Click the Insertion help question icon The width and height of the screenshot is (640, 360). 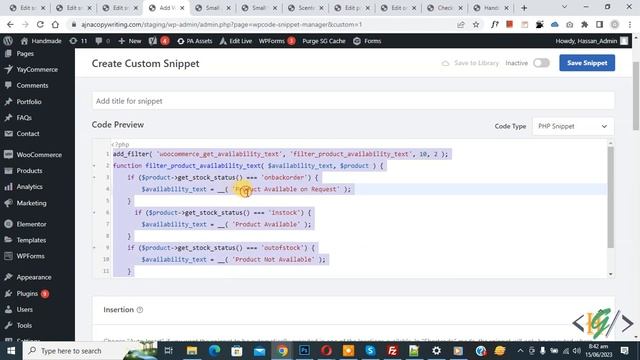point(140,310)
